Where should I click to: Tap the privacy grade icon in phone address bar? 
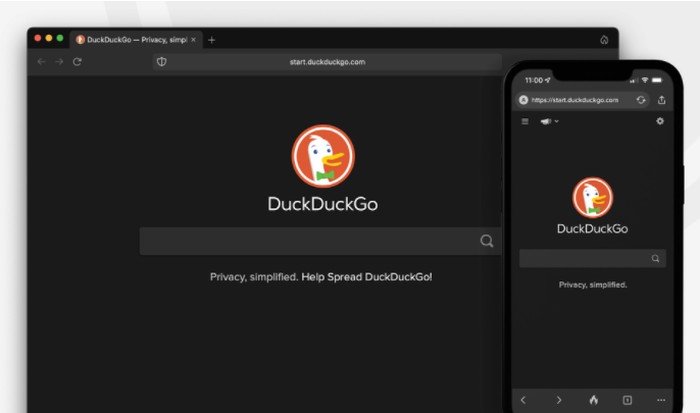[x=524, y=100]
